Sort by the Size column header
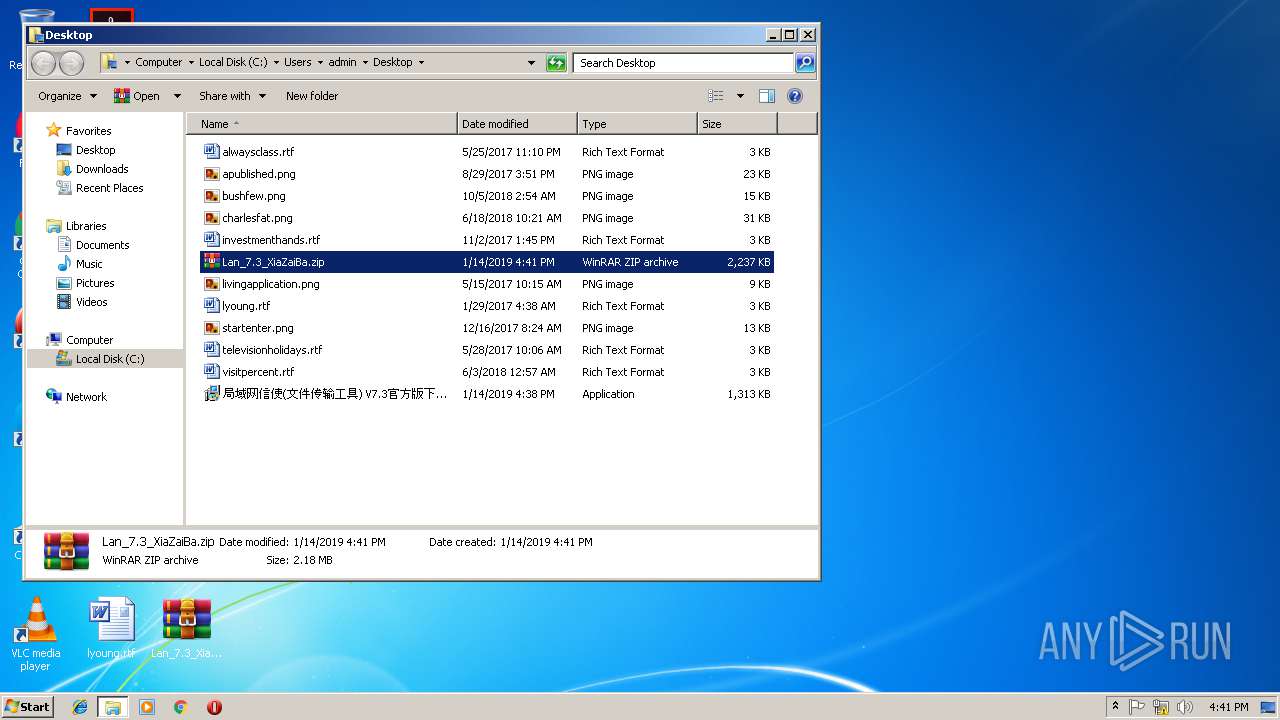Image resolution: width=1280 pixels, height=720 pixels. coord(737,124)
